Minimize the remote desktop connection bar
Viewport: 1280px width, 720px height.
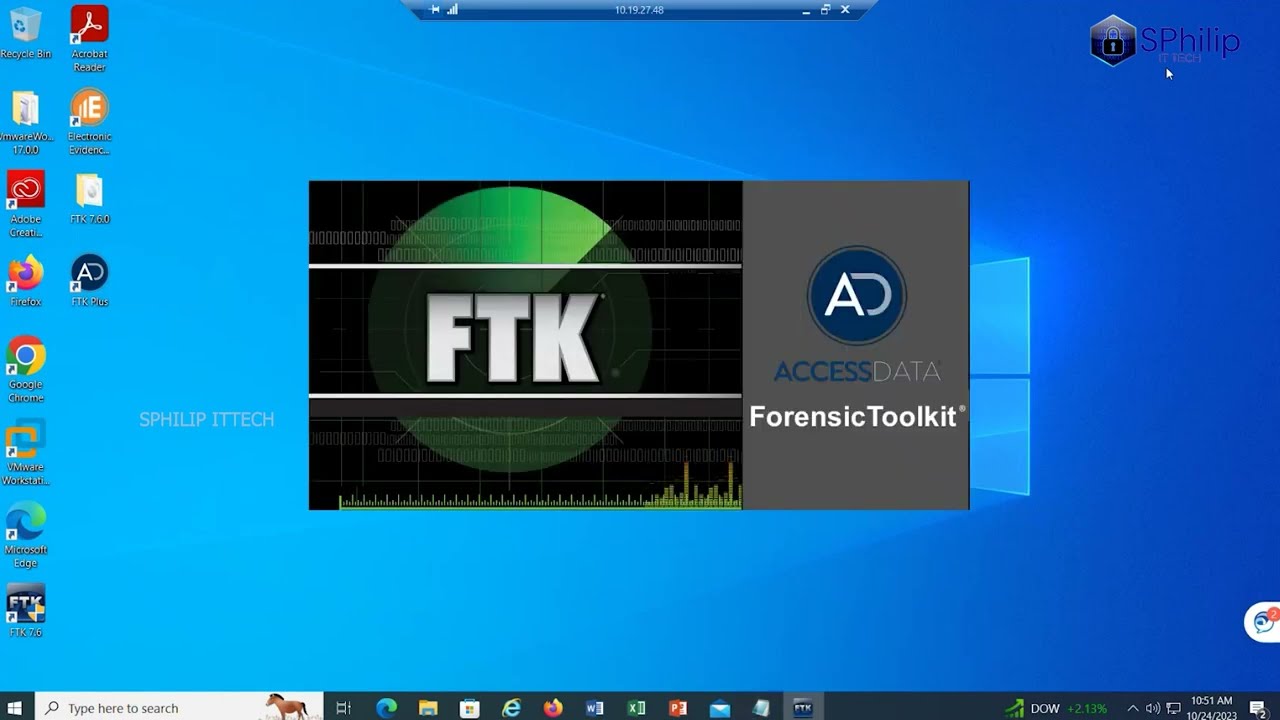(806, 9)
